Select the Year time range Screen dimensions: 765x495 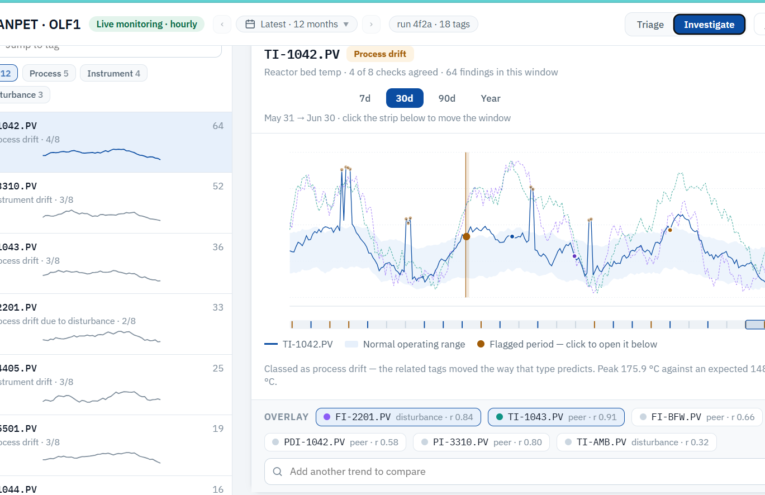tap(490, 99)
